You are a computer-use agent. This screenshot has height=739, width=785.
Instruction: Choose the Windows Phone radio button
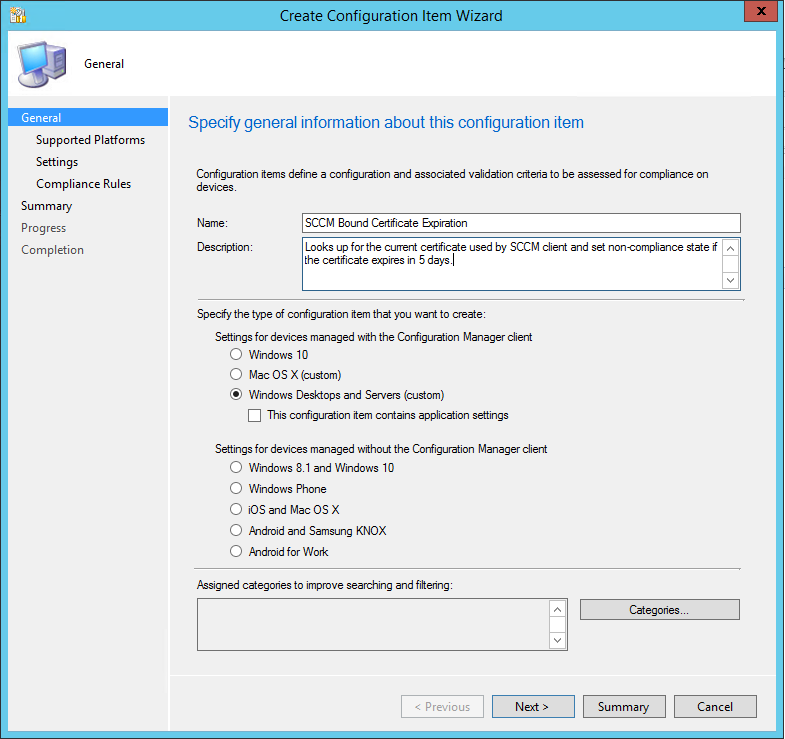(236, 488)
